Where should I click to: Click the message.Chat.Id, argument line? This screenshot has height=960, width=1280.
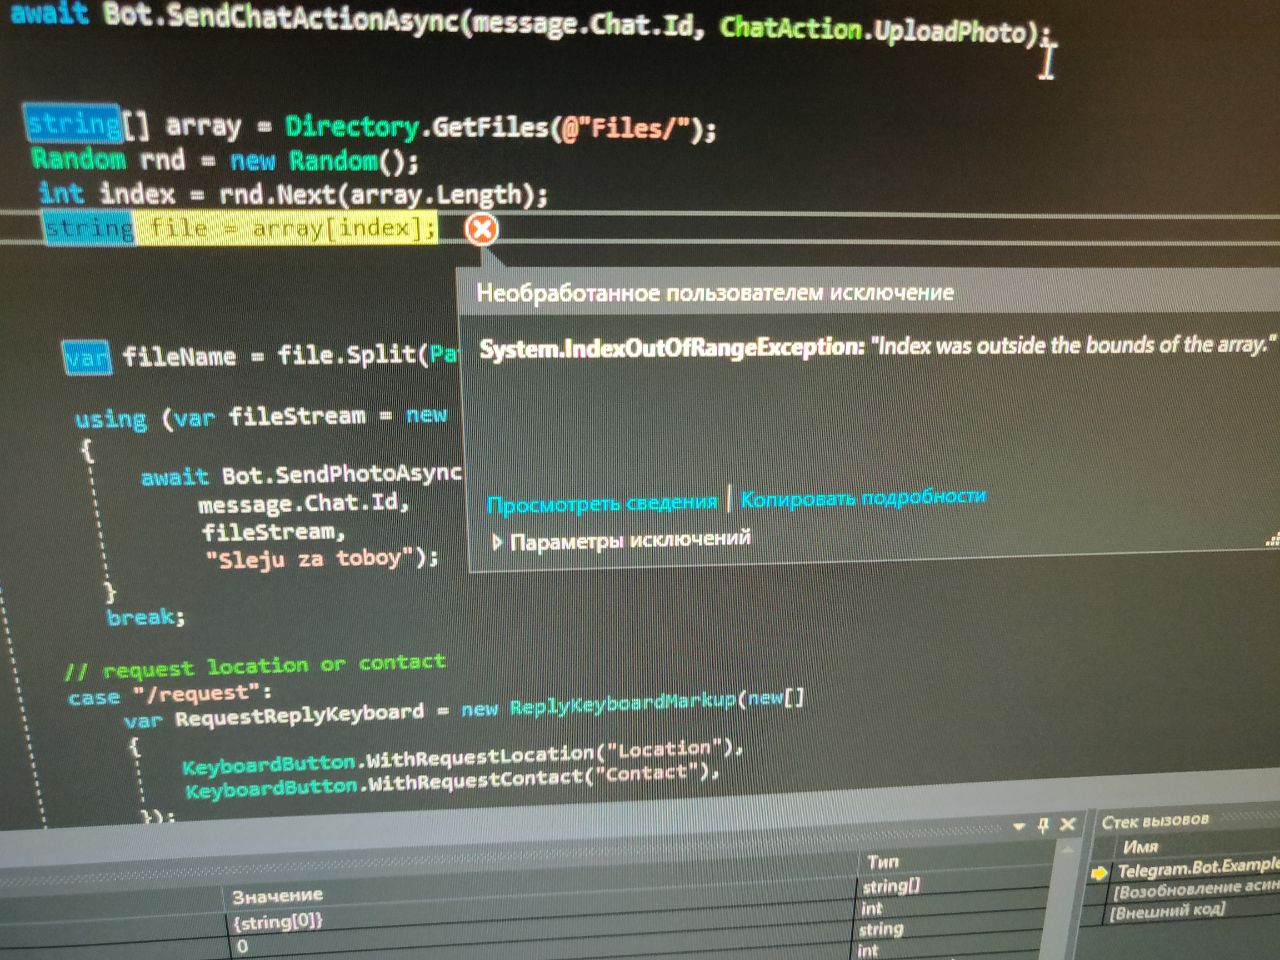tap(304, 503)
